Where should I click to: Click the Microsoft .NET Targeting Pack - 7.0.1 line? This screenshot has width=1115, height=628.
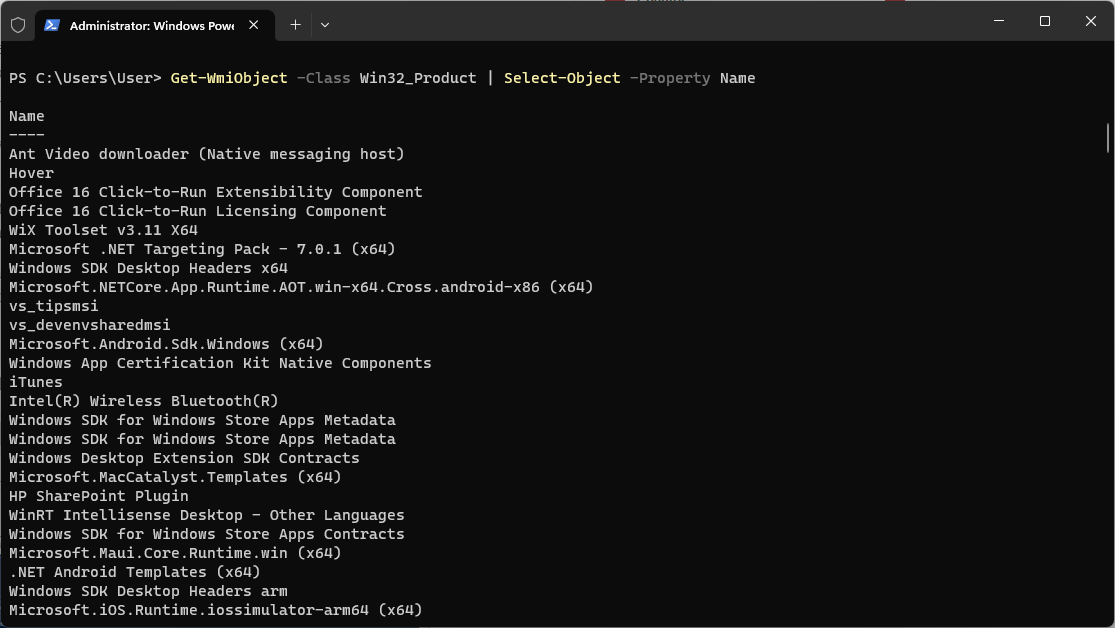[202, 250]
